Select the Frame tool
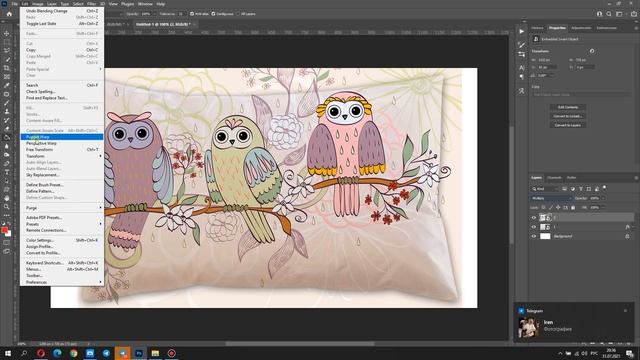640x360 pixels. click(7, 76)
